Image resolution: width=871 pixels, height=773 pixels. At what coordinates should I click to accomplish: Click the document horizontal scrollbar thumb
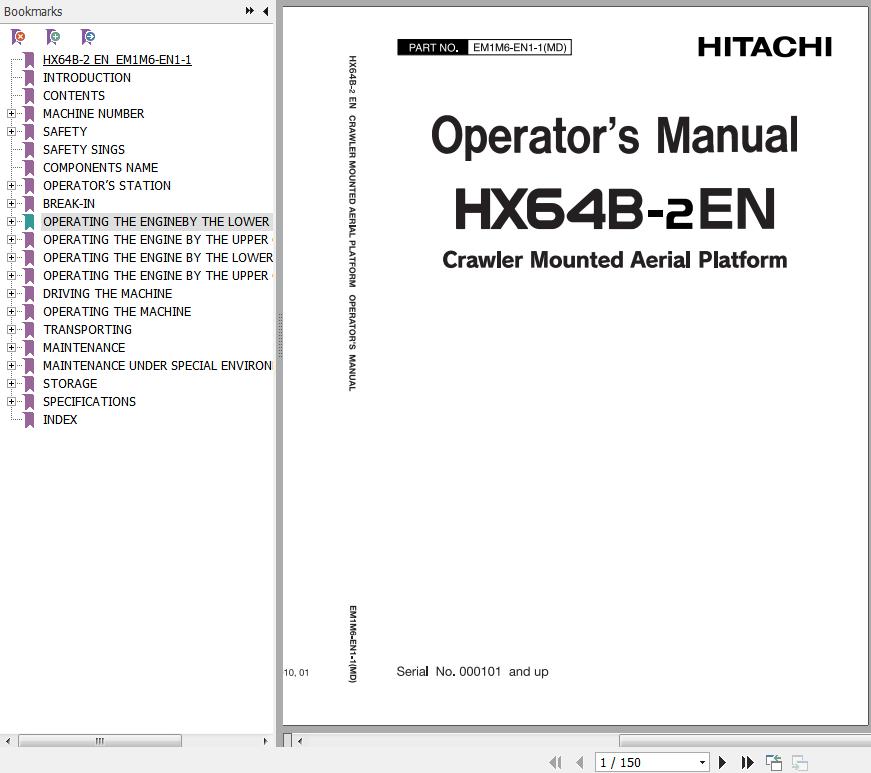tap(745, 741)
